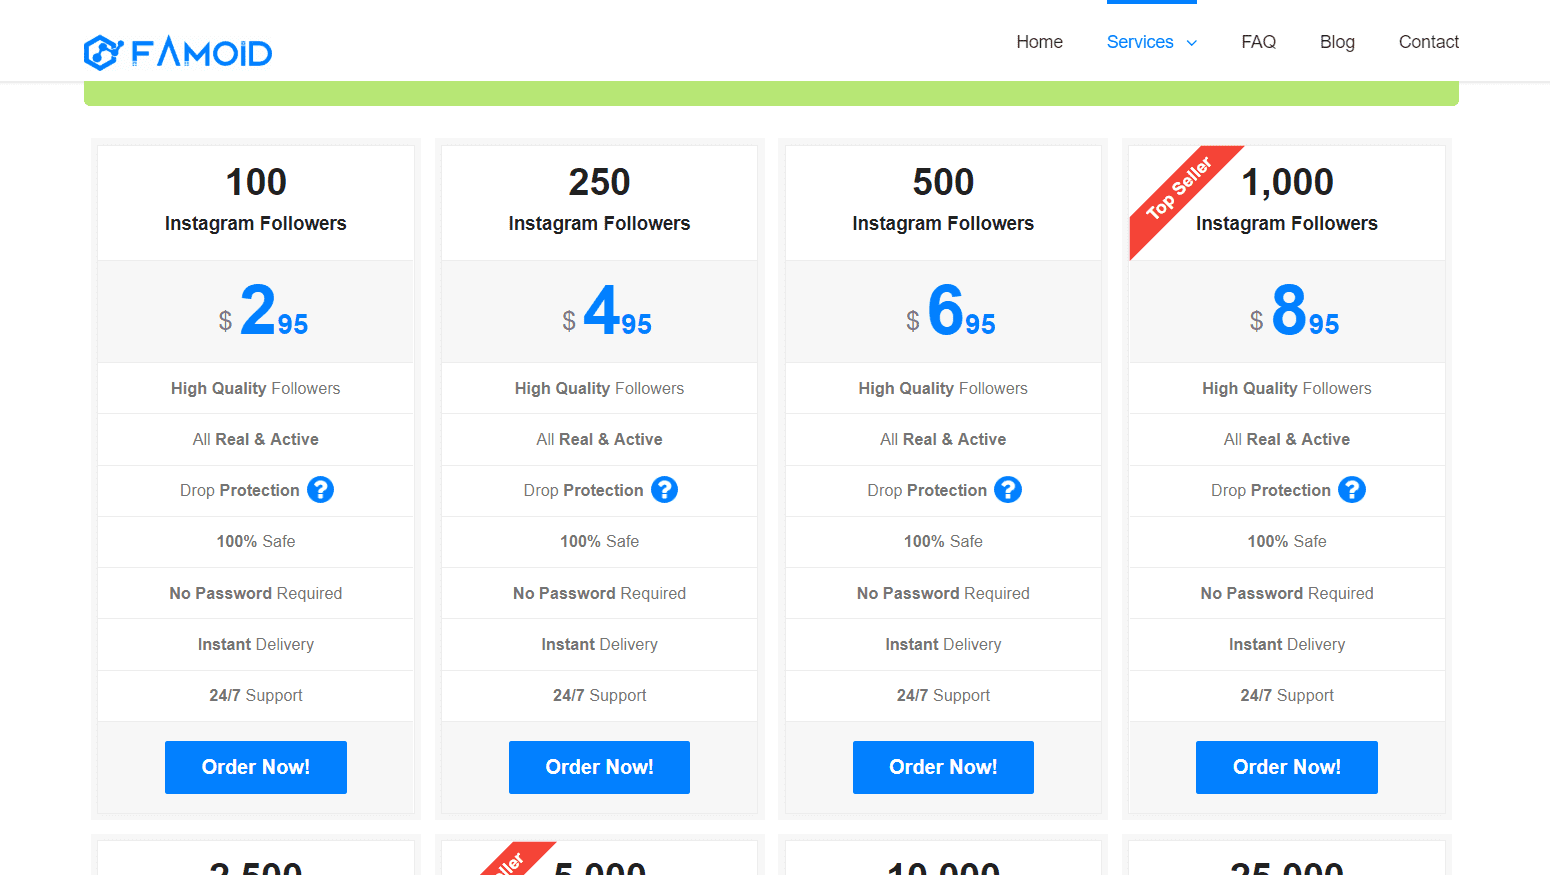Open Drop Protection help in 1,000 Followers card
Screen dimensions: 1550x875
click(x=1352, y=490)
